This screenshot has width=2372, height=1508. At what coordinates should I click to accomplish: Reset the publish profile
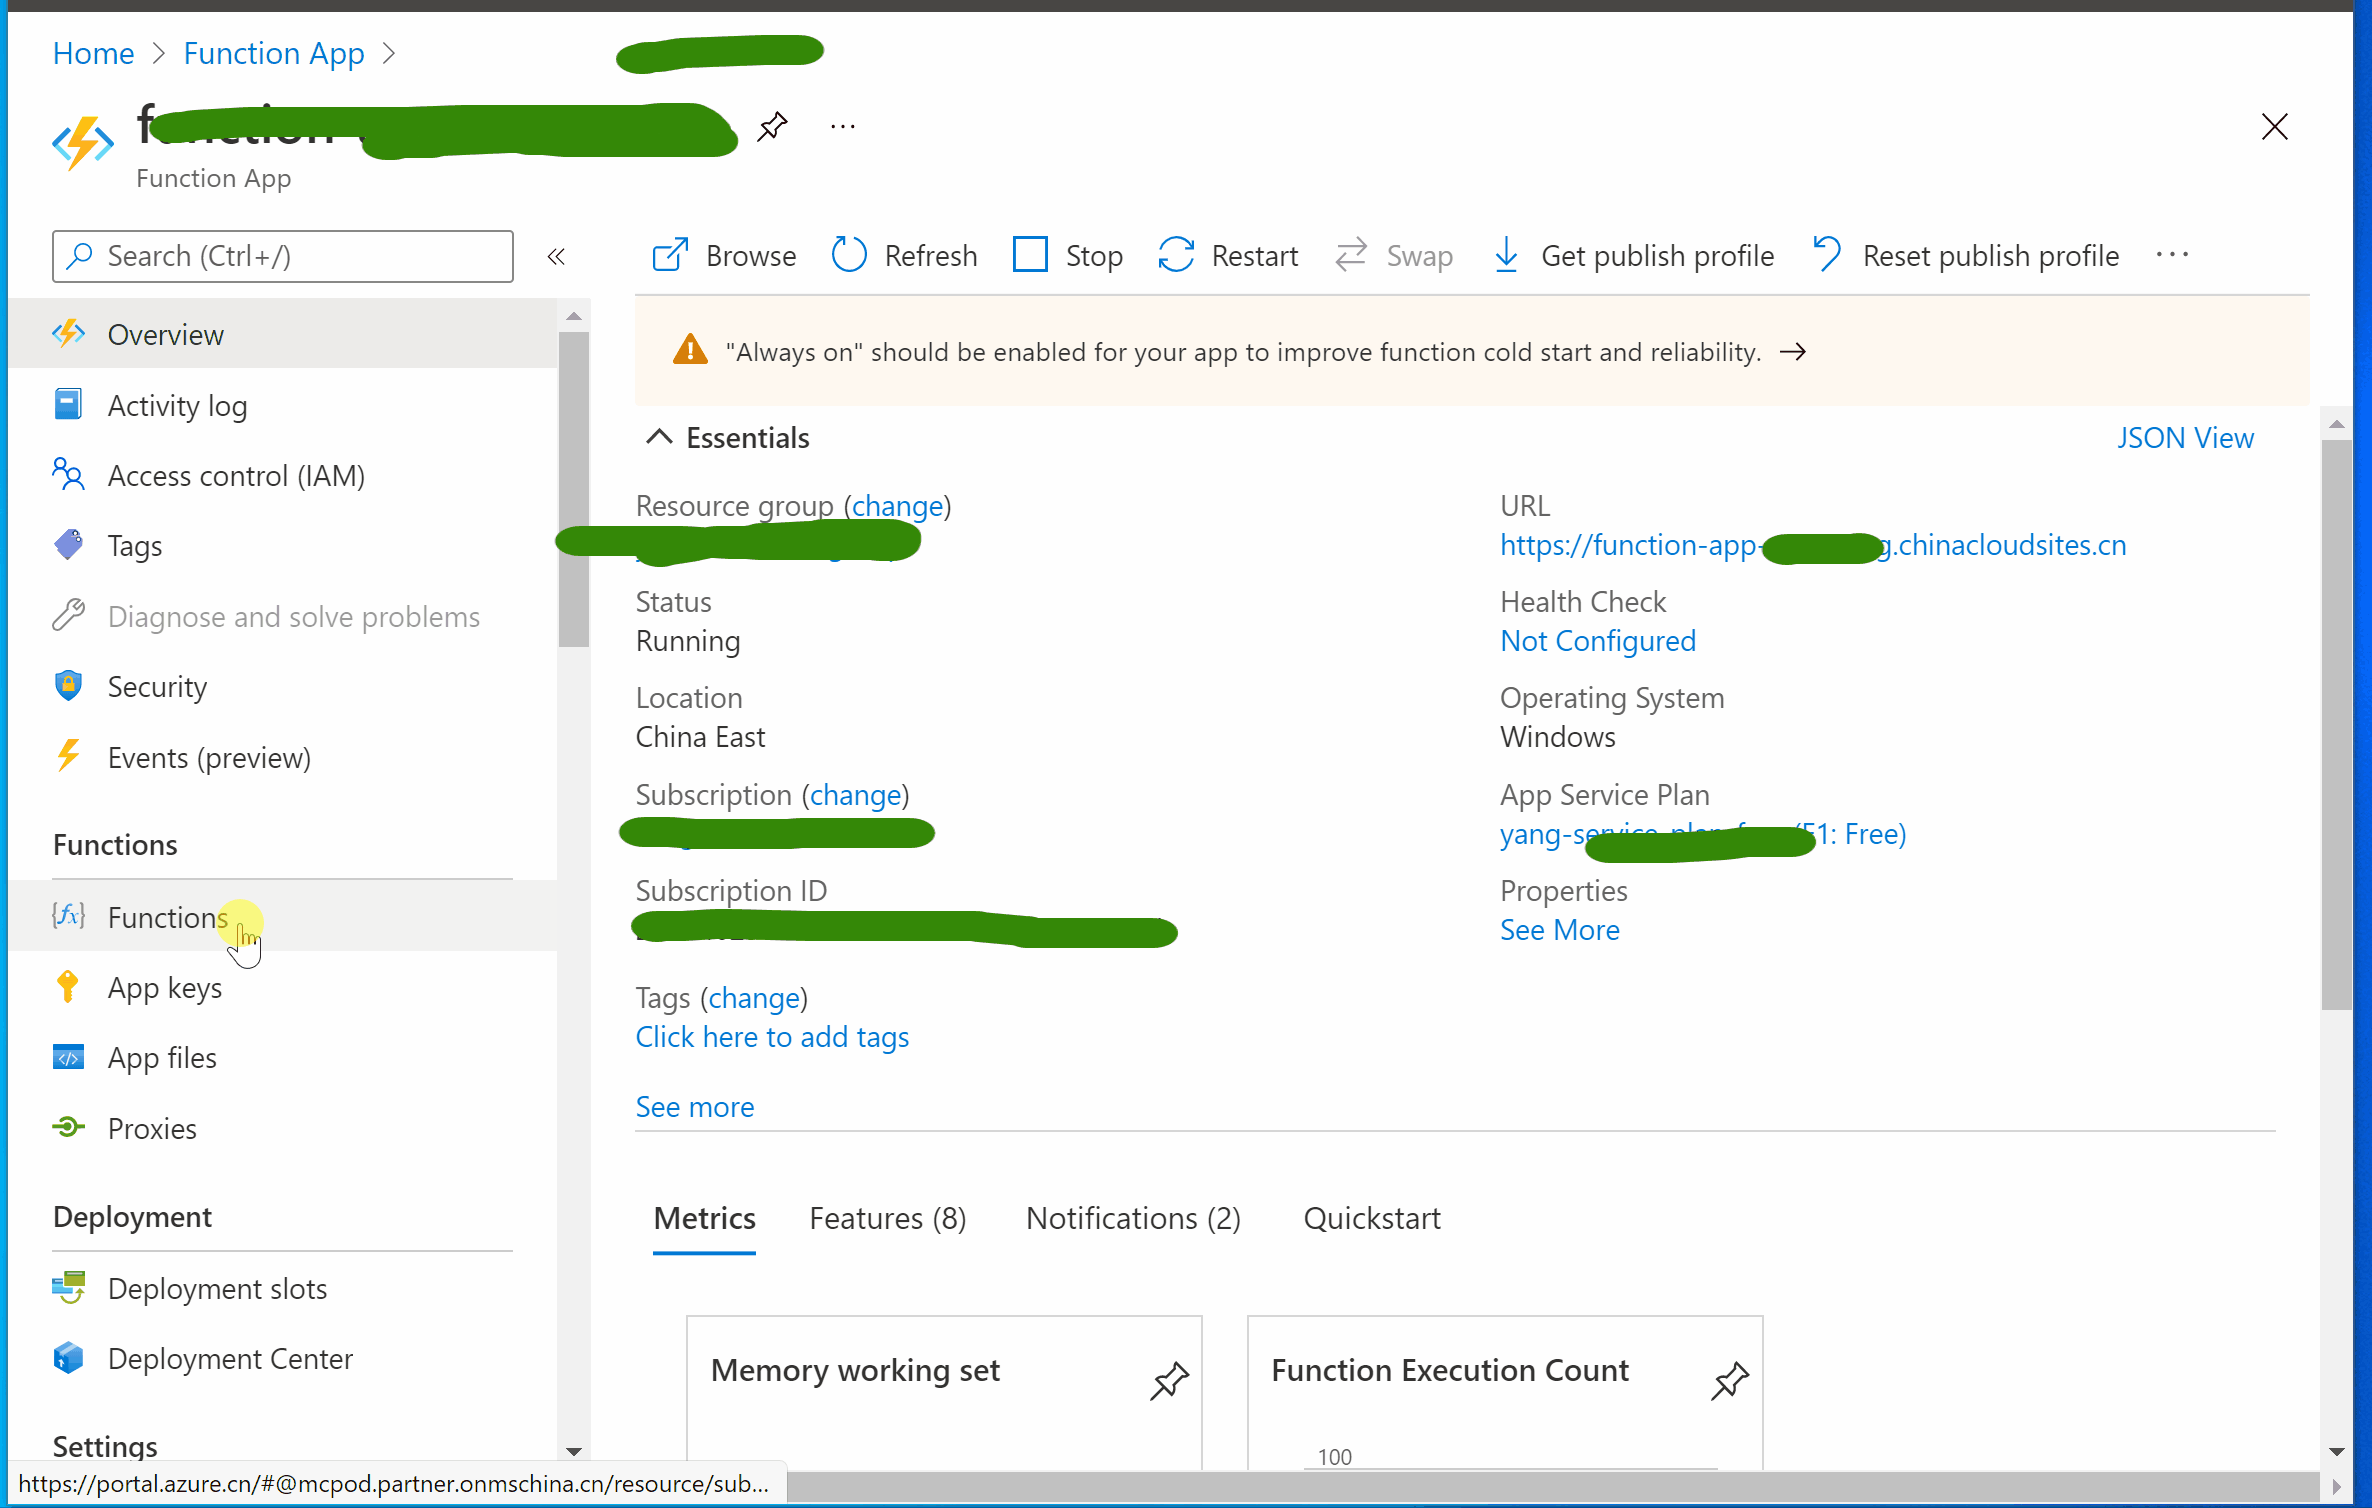coord(1827,256)
